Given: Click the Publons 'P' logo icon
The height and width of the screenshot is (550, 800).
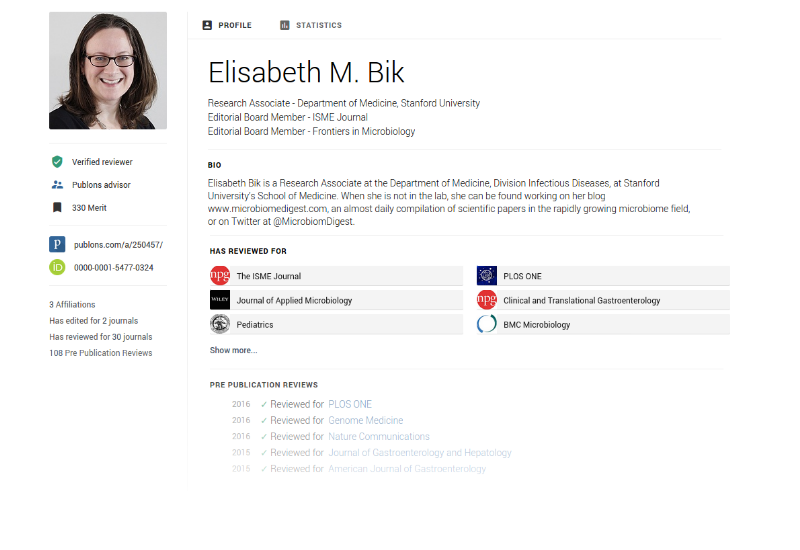Looking at the screenshot, I should pos(57,244).
